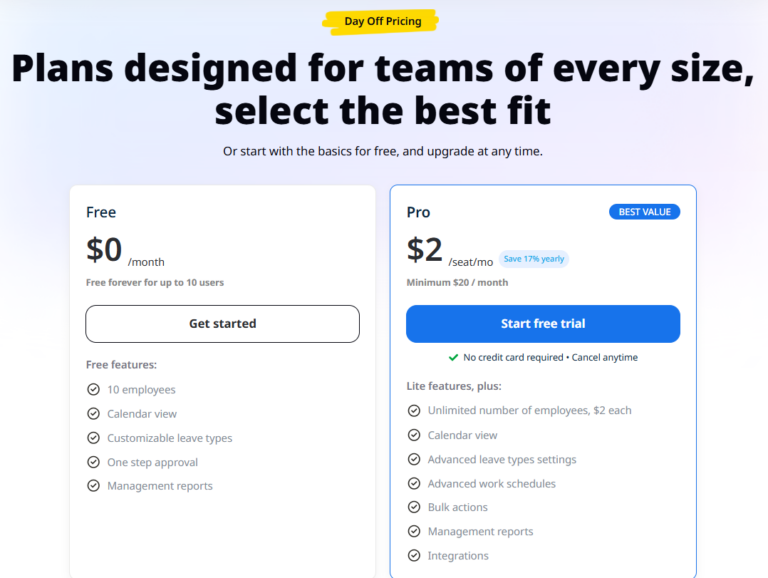Click checkmark icon next to Customizable leave types
Screen dimensions: 768x578
94,438
